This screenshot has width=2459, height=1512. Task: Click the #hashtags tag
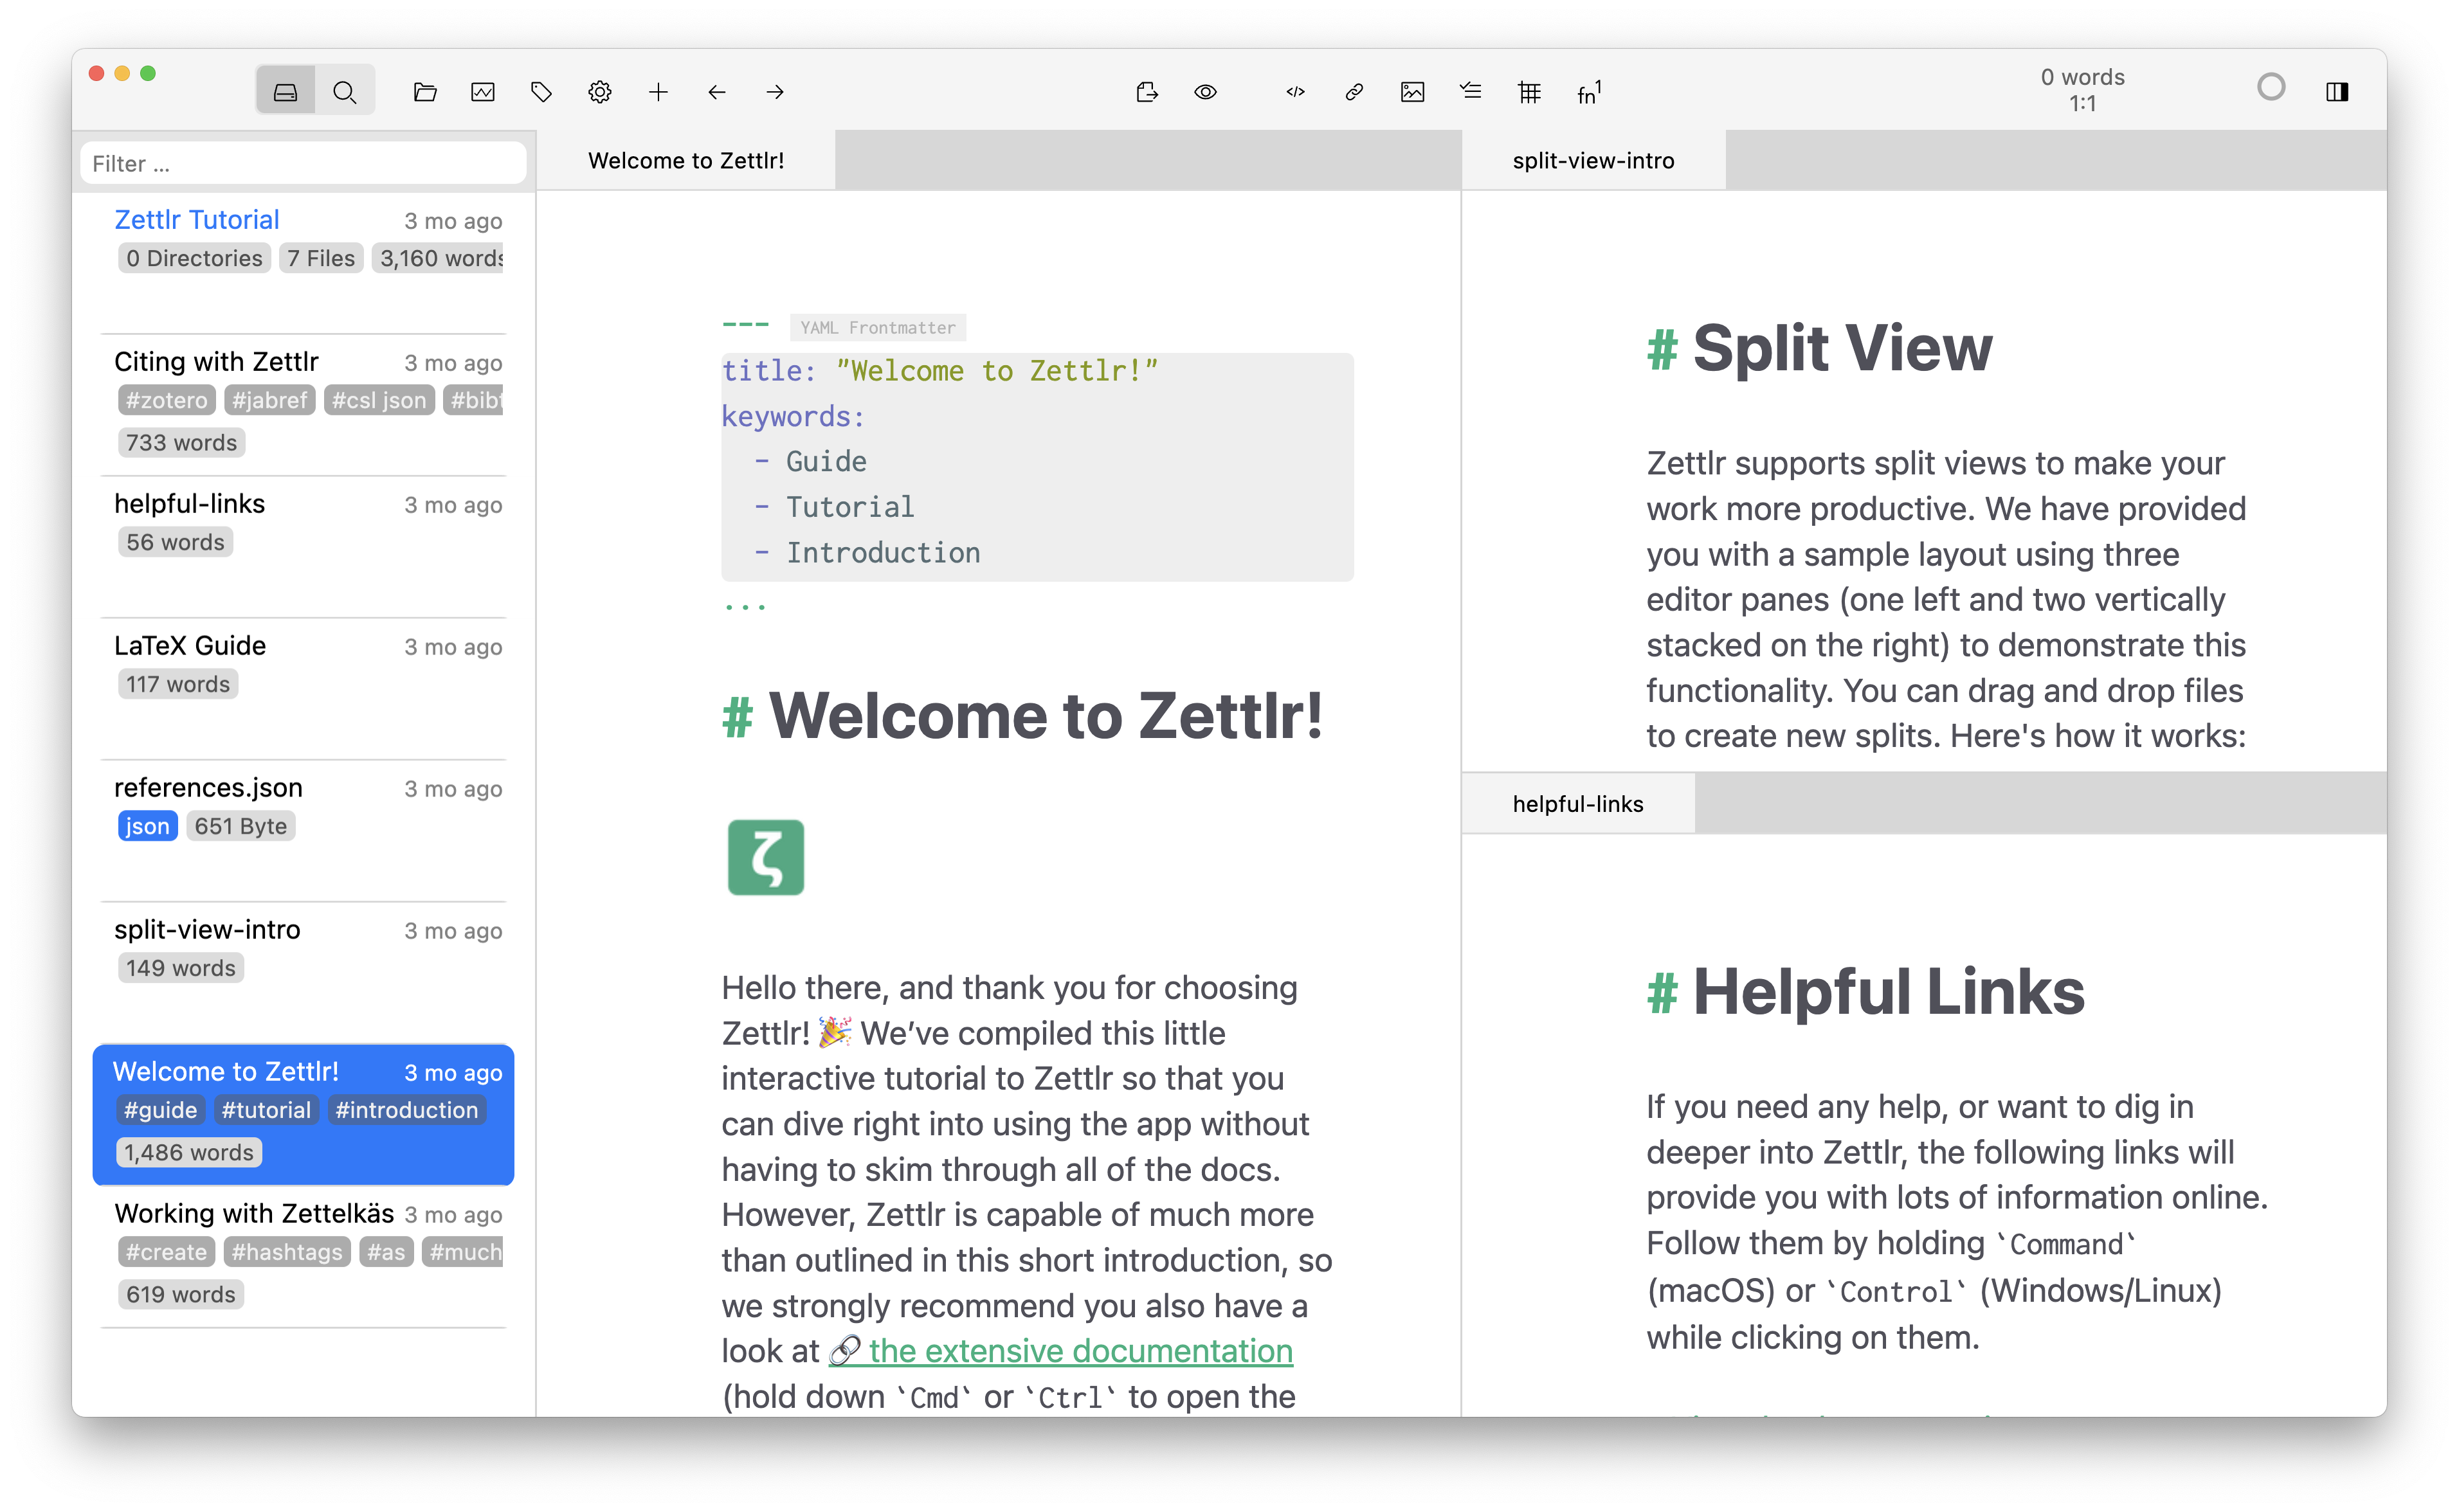click(286, 1252)
